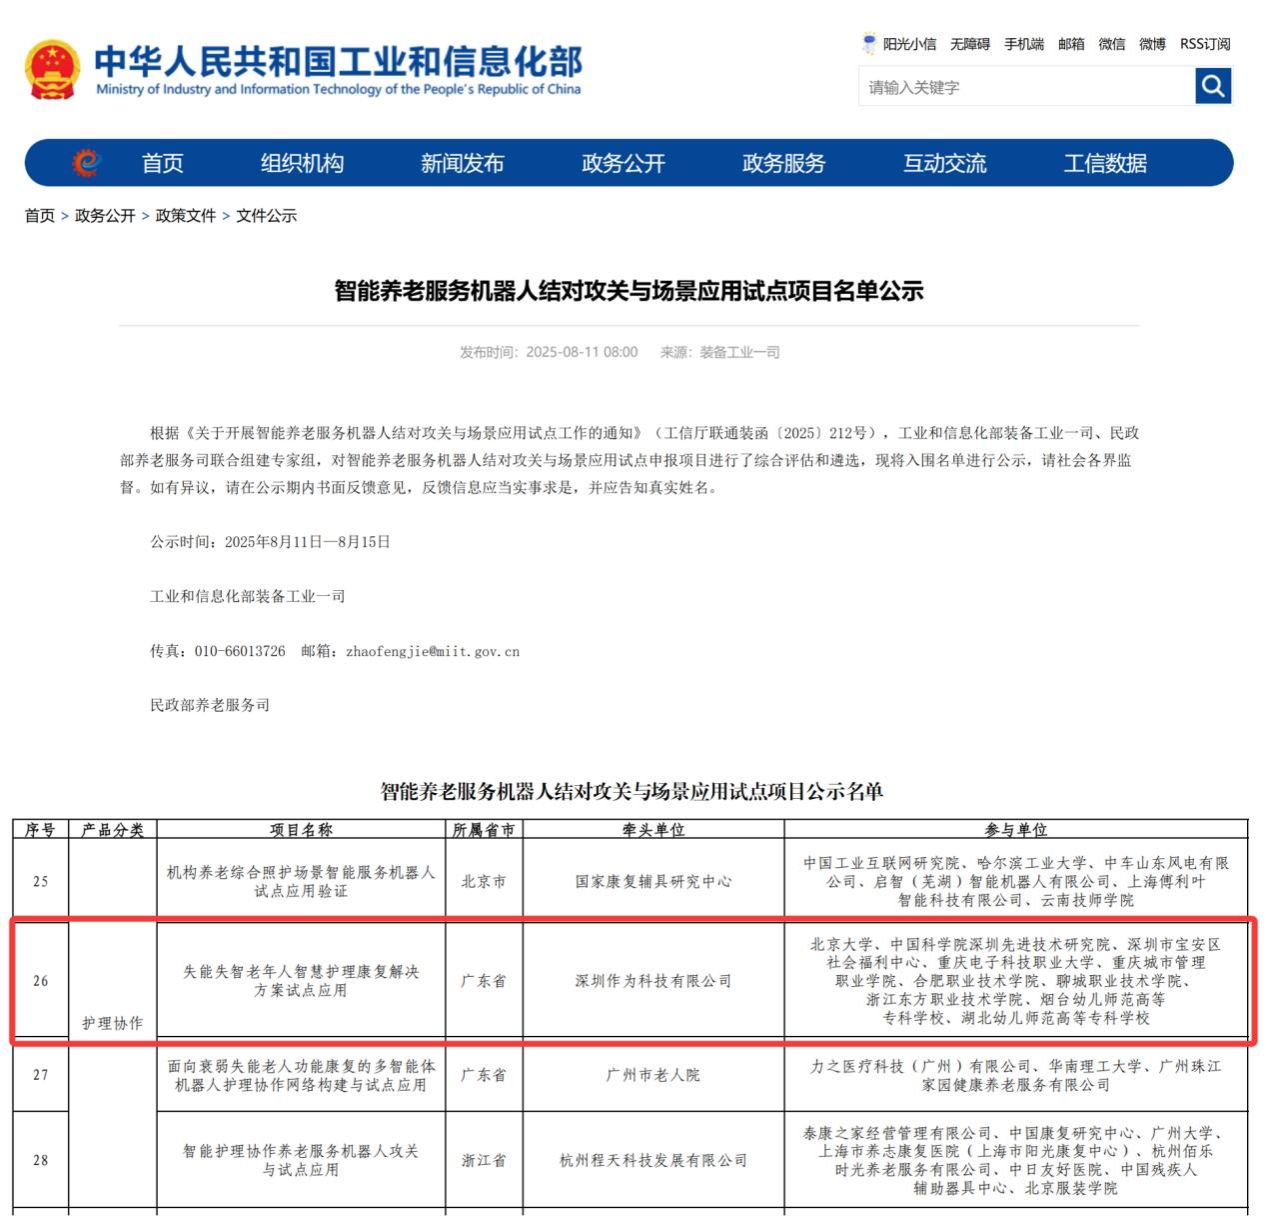Go to 新闻发布 section
1266x1216 pixels.
coord(462,163)
